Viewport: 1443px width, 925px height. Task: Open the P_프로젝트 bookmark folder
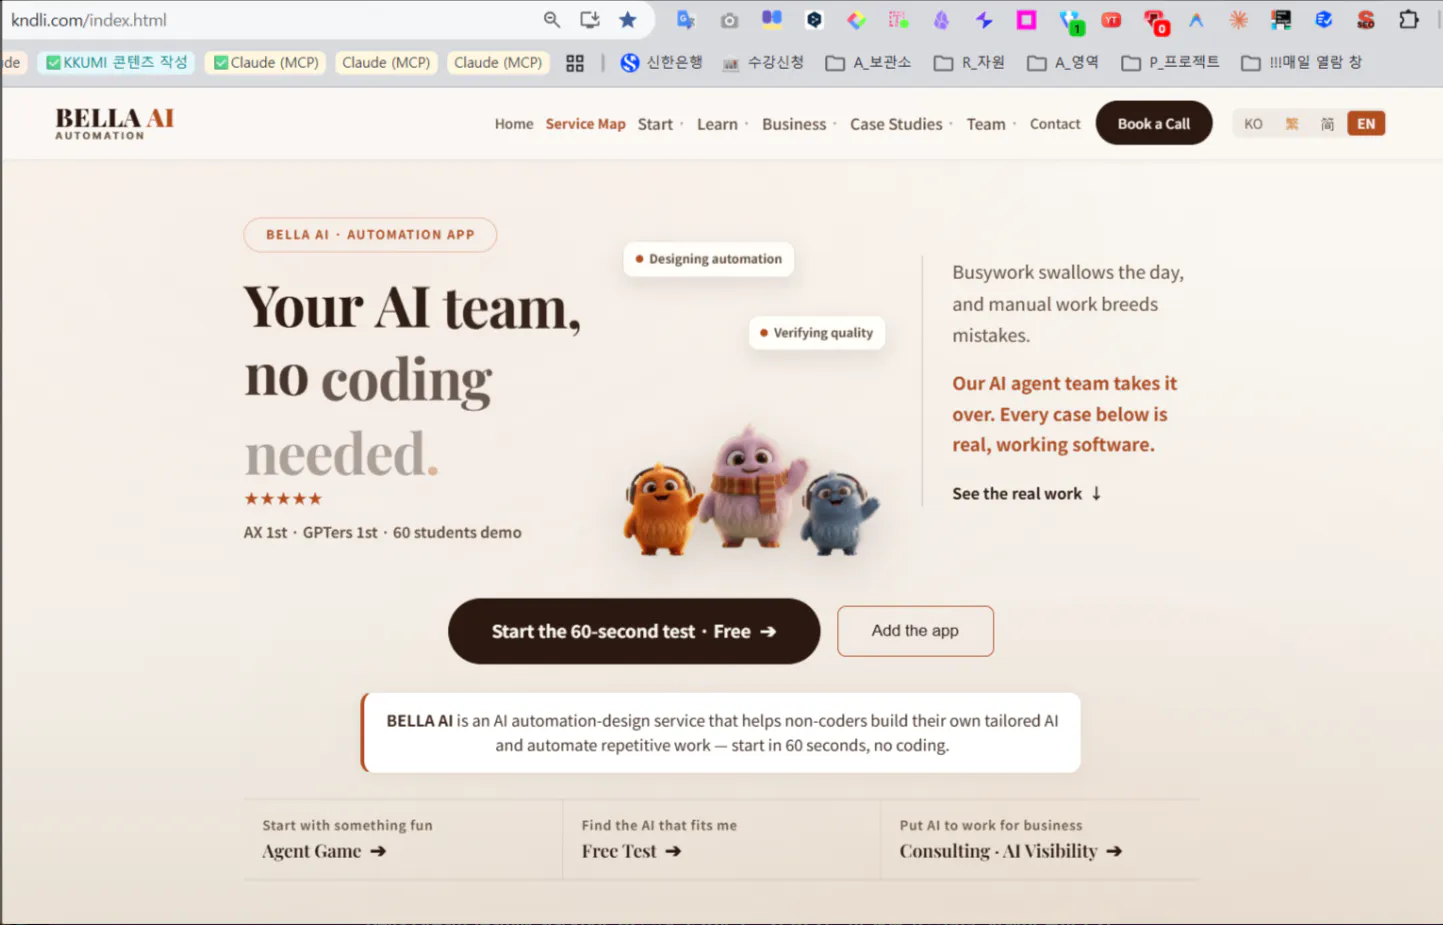click(1170, 63)
